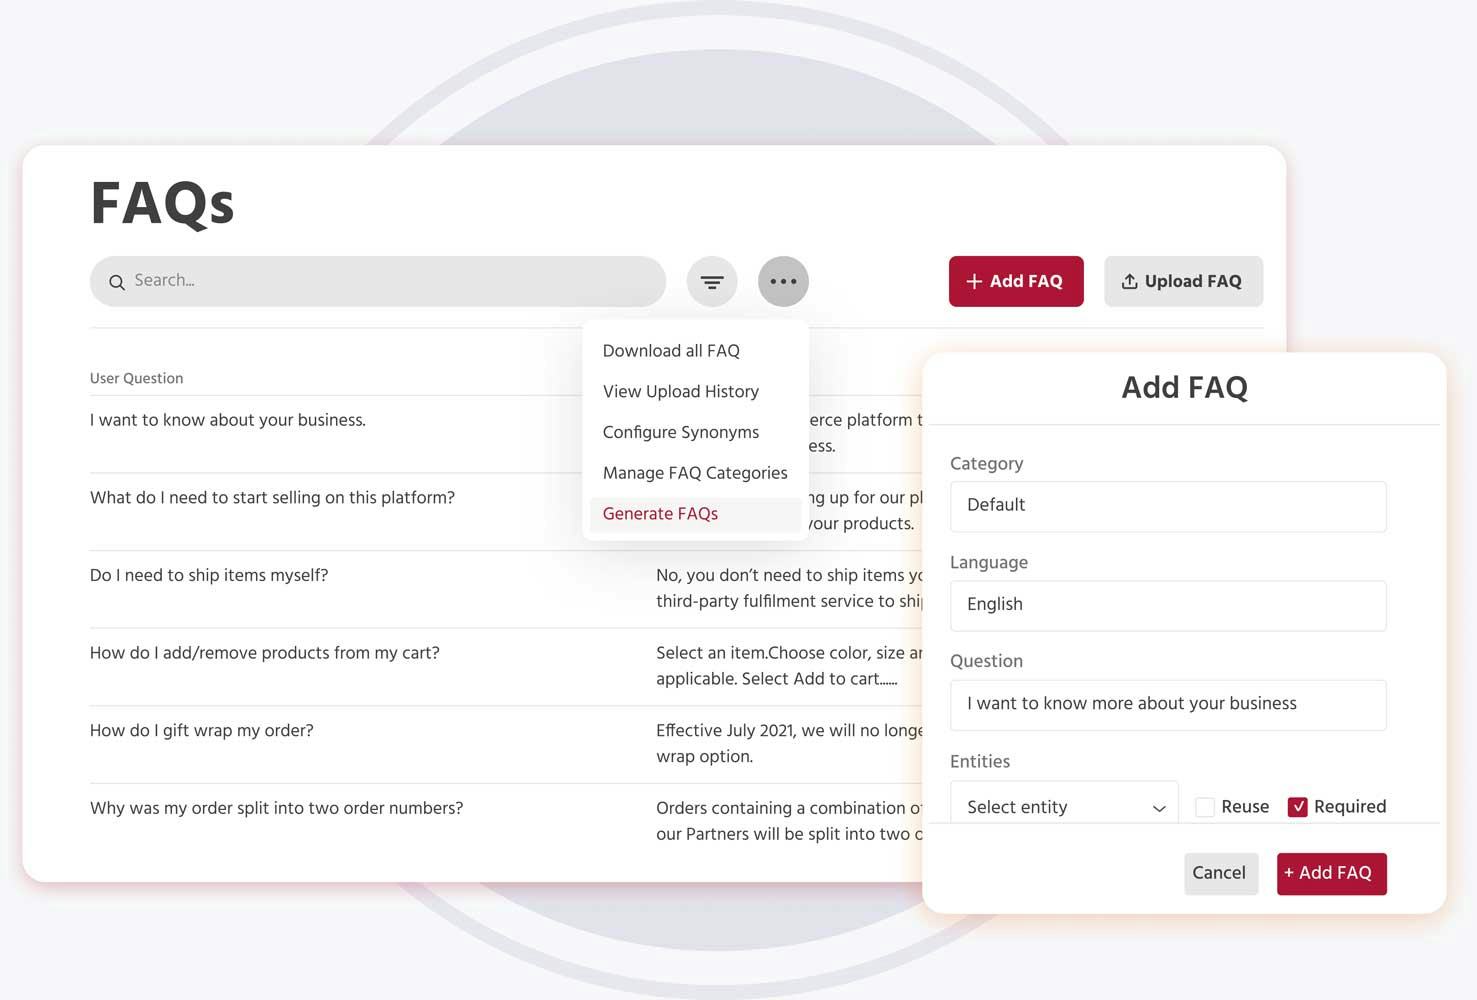Click the upload icon on Upload FAQ button
1477x1000 pixels.
1131,281
